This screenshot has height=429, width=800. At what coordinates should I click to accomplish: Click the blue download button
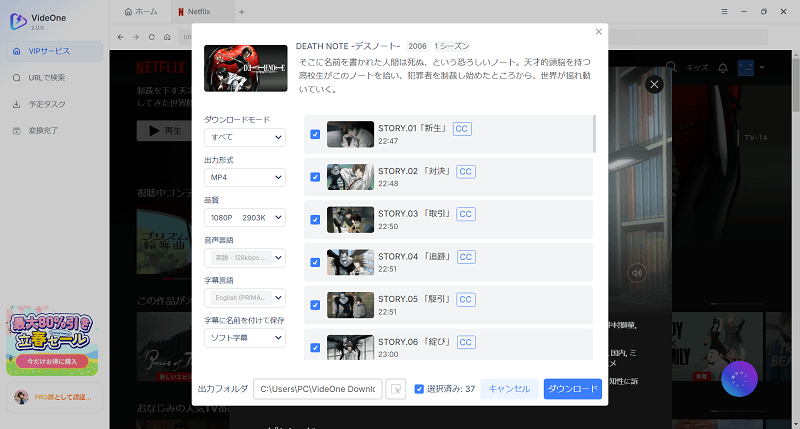pos(572,389)
